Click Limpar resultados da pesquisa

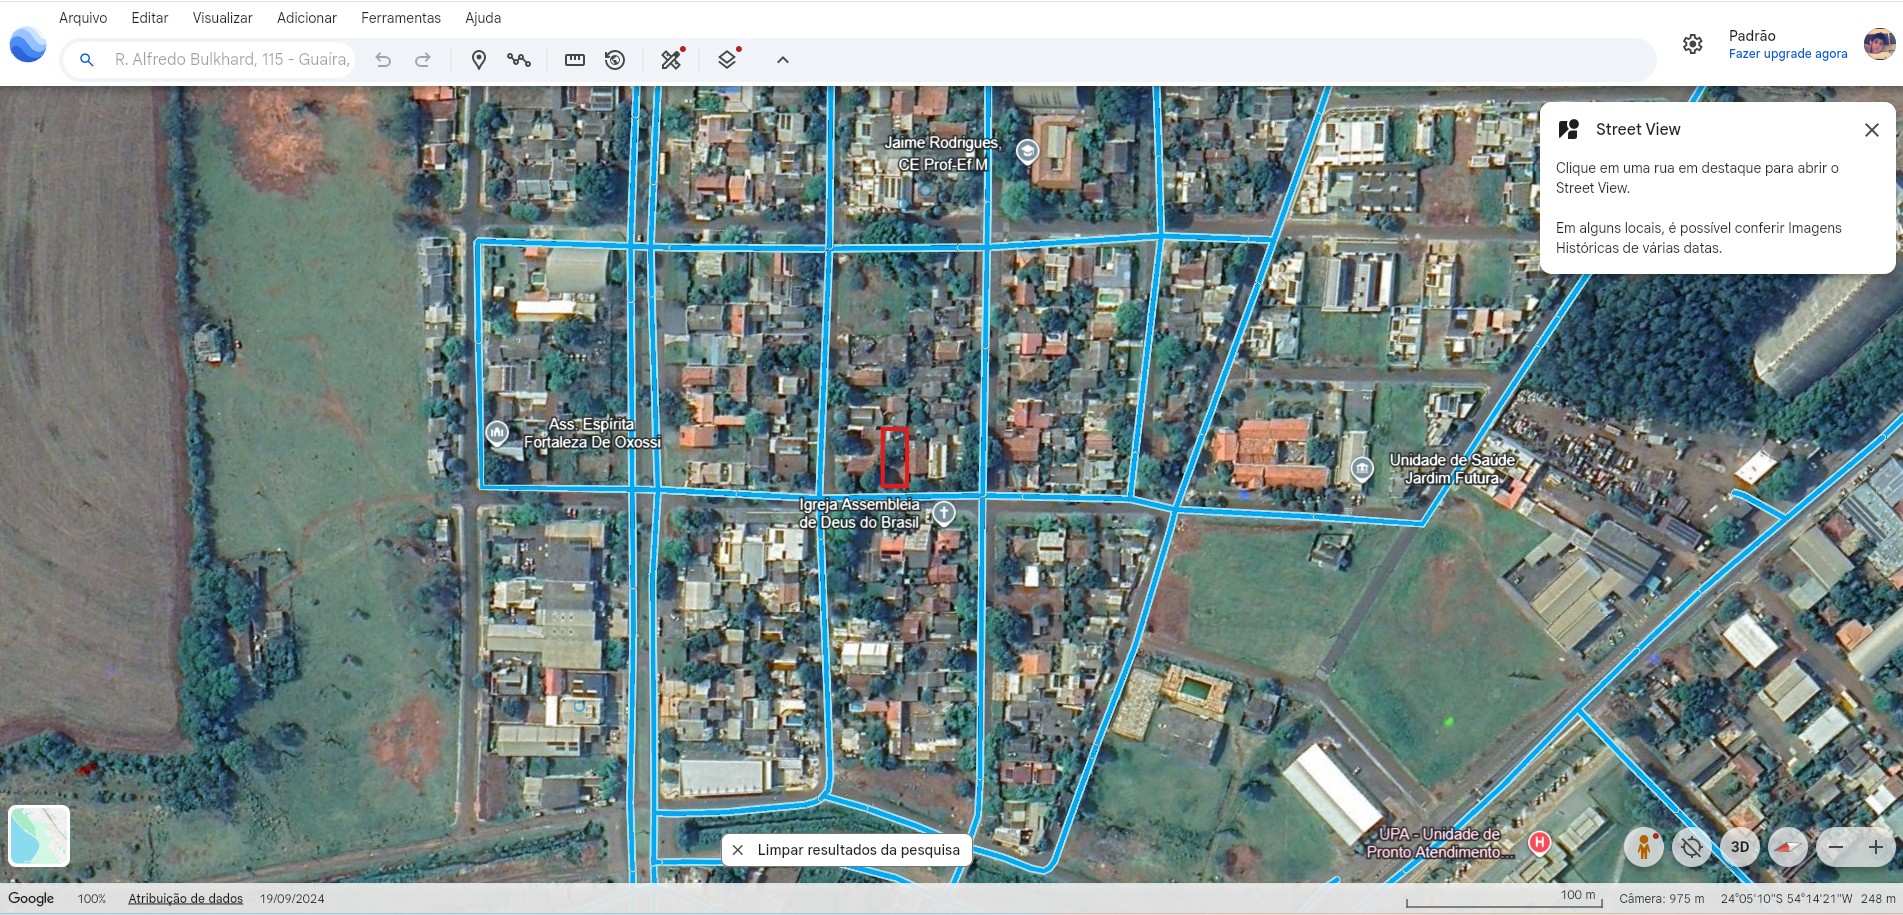[847, 850]
